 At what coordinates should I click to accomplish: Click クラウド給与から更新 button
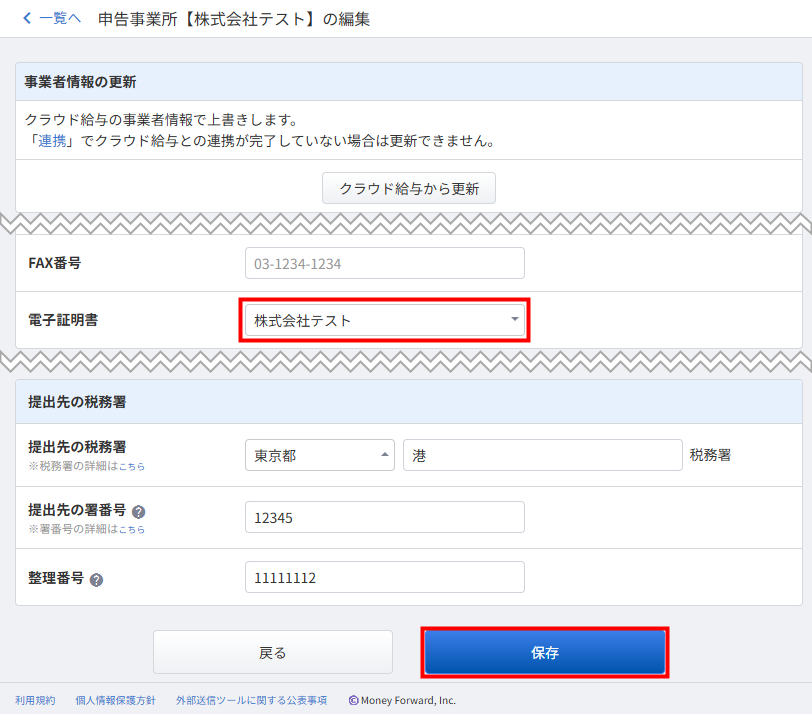(409, 188)
